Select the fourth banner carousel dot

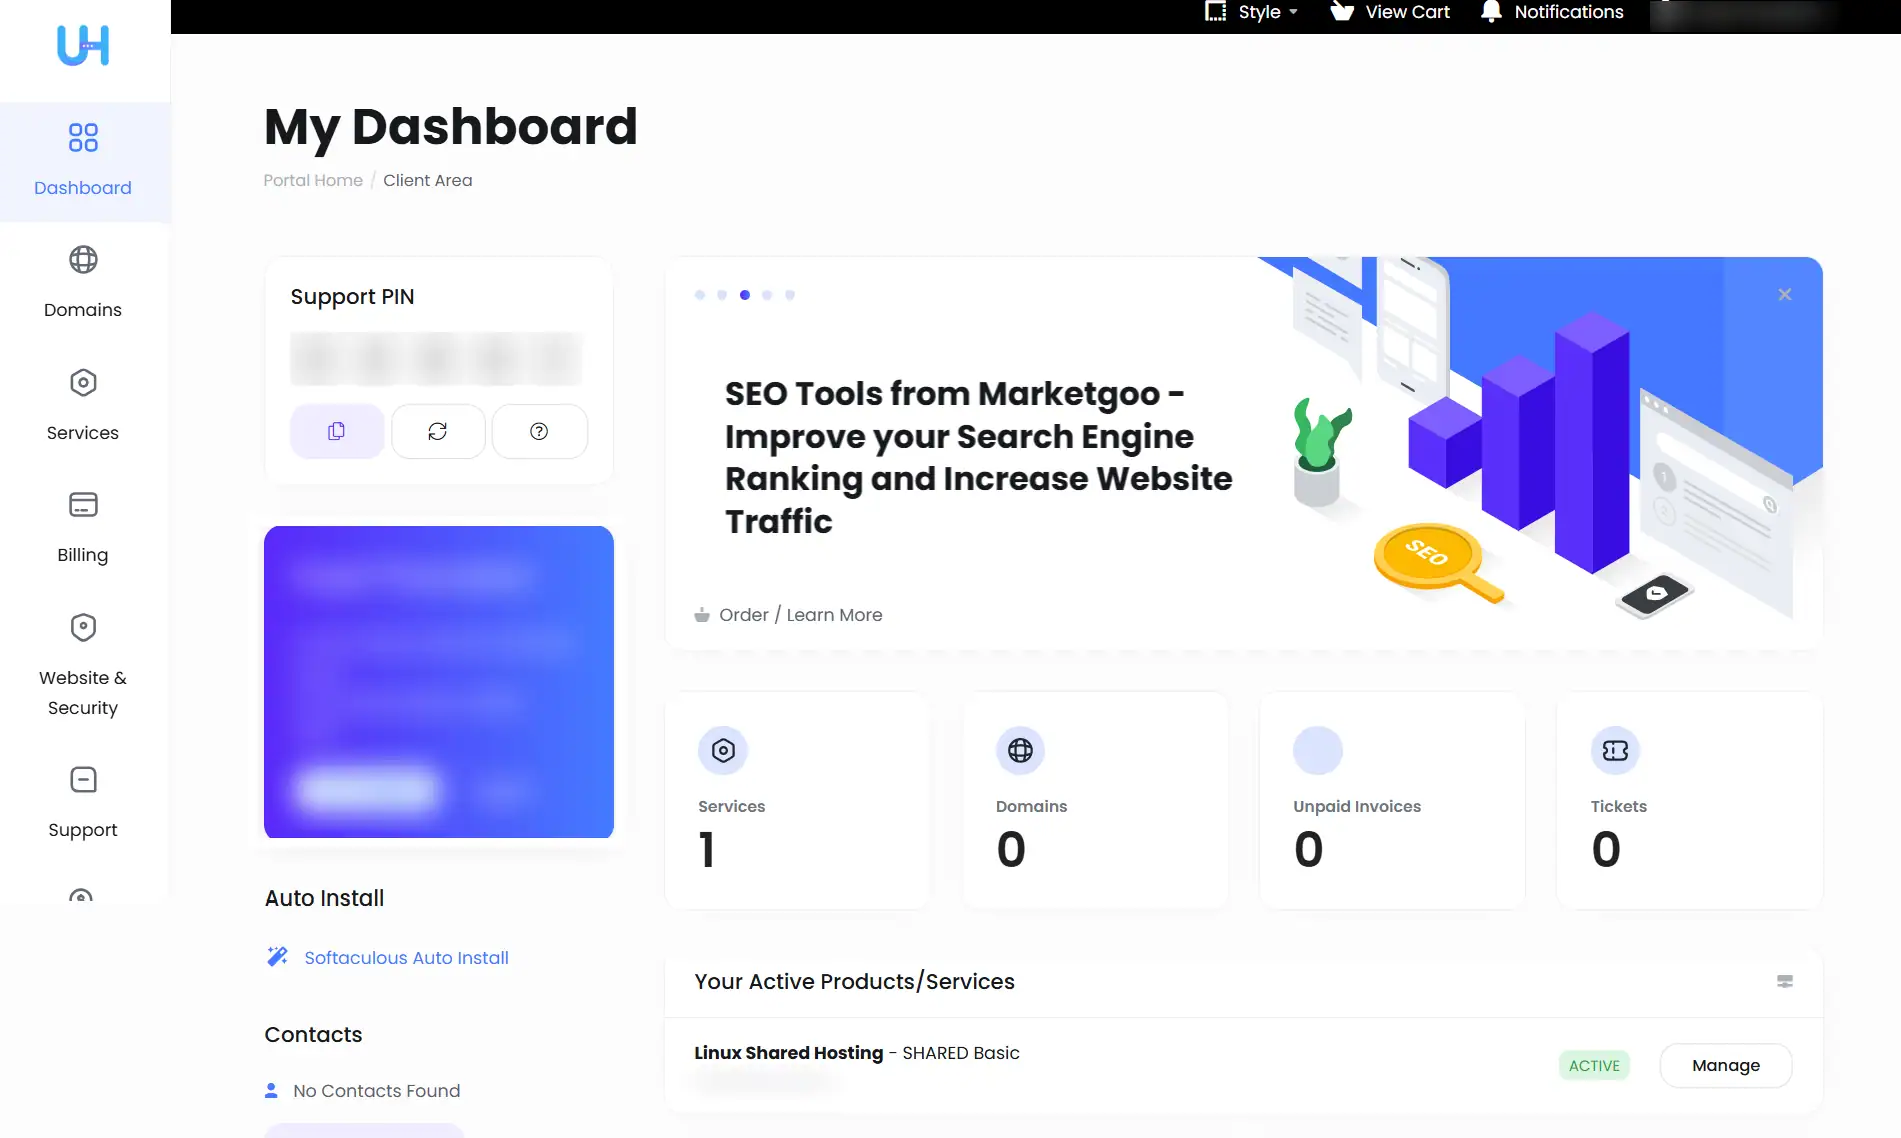tap(767, 295)
